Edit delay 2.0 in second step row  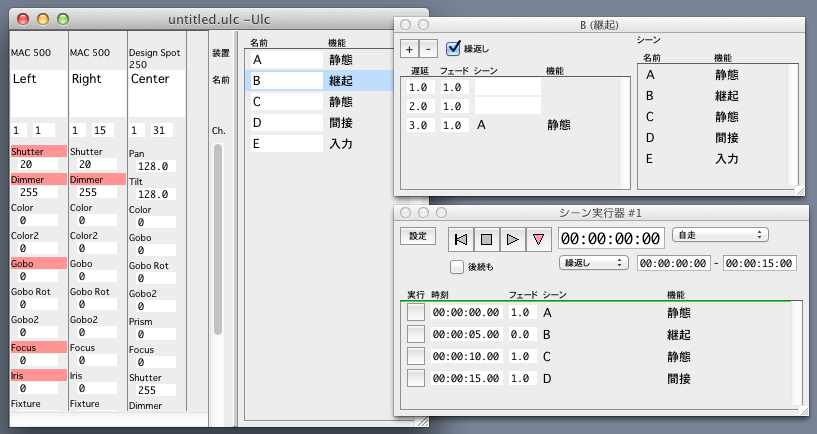[421, 106]
